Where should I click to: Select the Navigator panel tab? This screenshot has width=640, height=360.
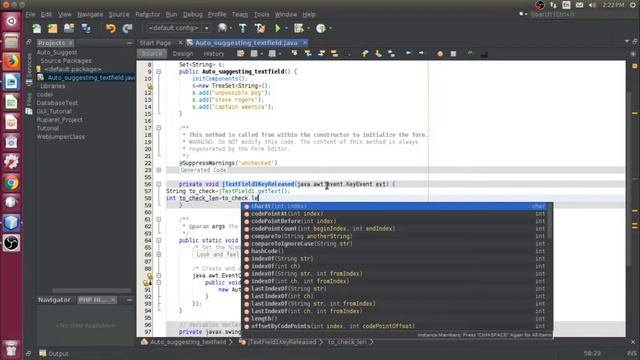pyautogui.click(x=54, y=300)
